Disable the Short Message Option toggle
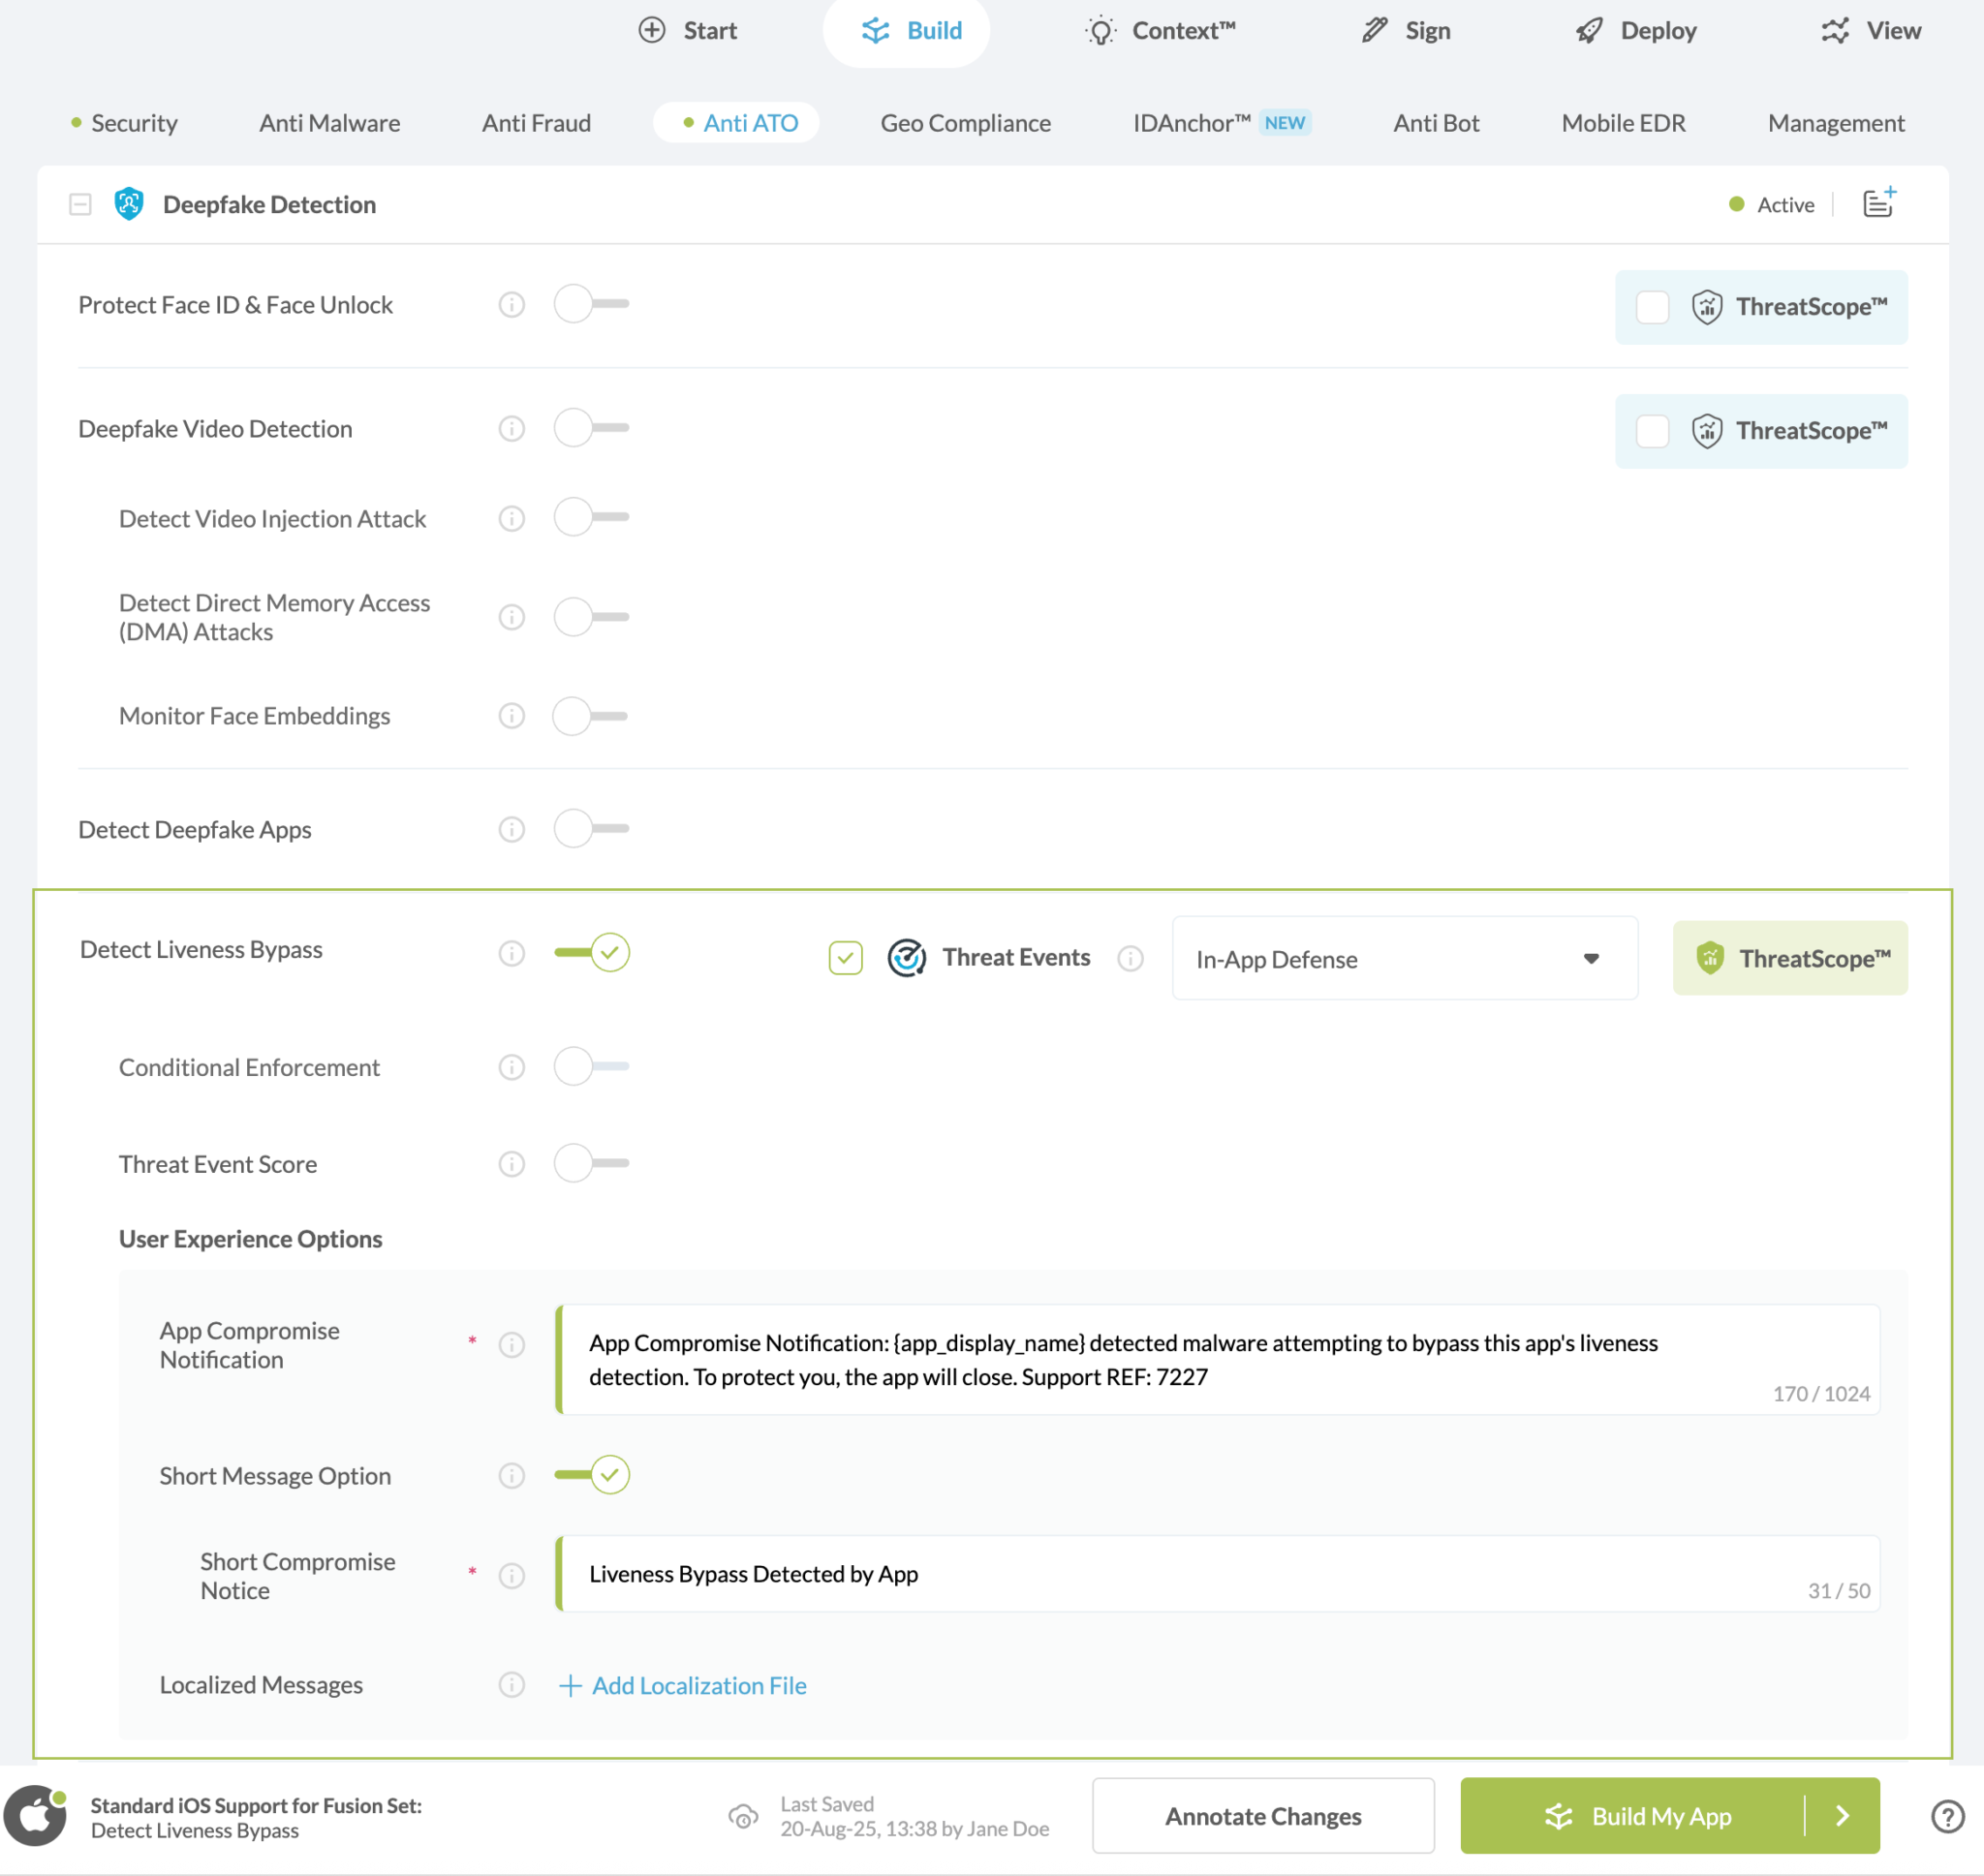Screen dimensions: 1984x1876 (x=592, y=1475)
